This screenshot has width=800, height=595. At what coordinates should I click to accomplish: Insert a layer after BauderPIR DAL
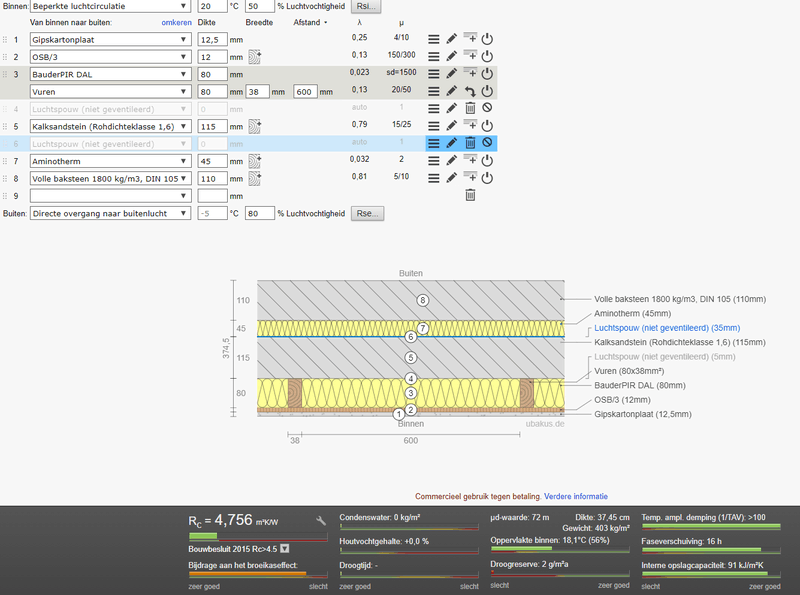[470, 73]
